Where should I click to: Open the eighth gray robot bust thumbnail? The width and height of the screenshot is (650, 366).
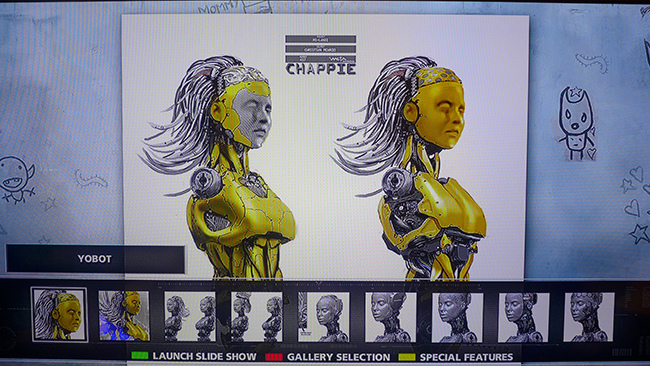(x=524, y=317)
